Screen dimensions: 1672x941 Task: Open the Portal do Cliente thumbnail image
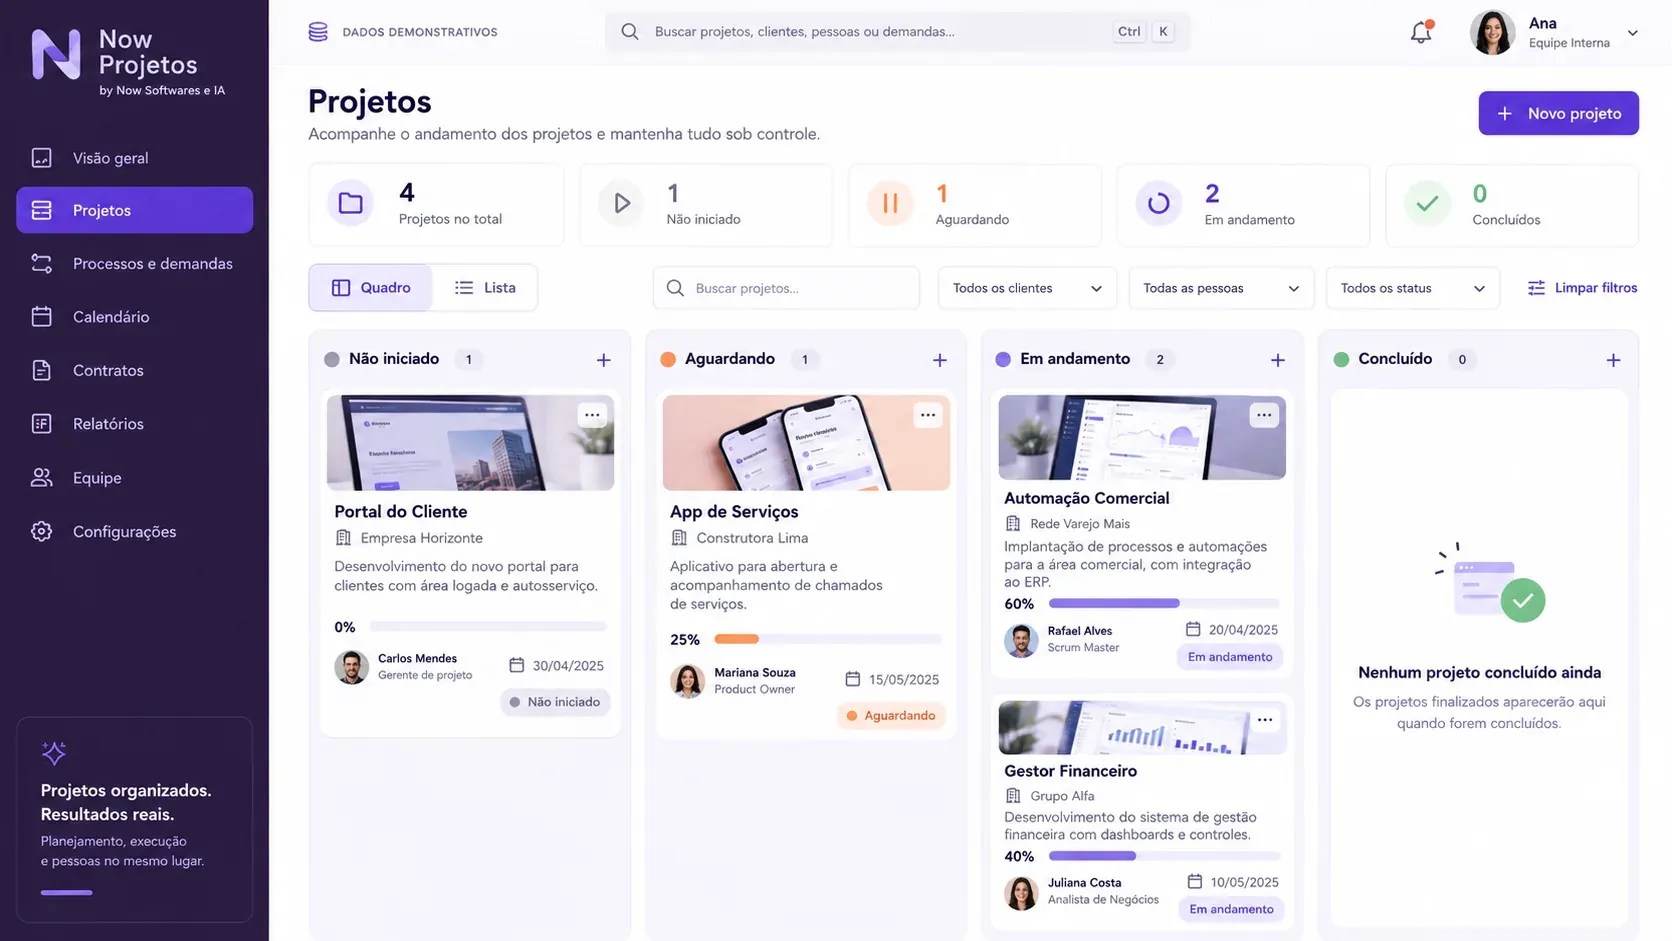[x=470, y=443]
